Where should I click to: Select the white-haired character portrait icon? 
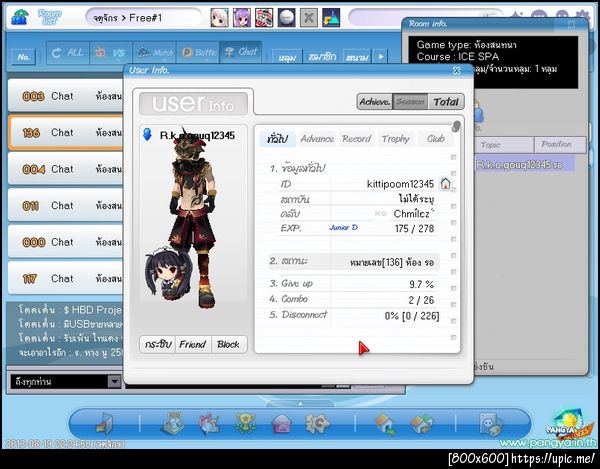tap(220, 18)
